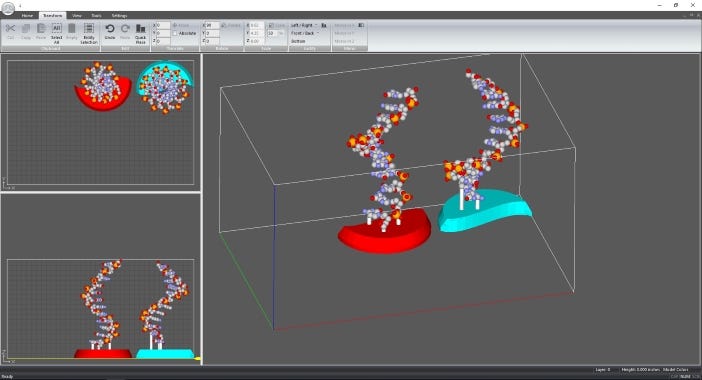Click the Rotate Z input field
The width and height of the screenshot is (702, 380).
click(x=212, y=41)
